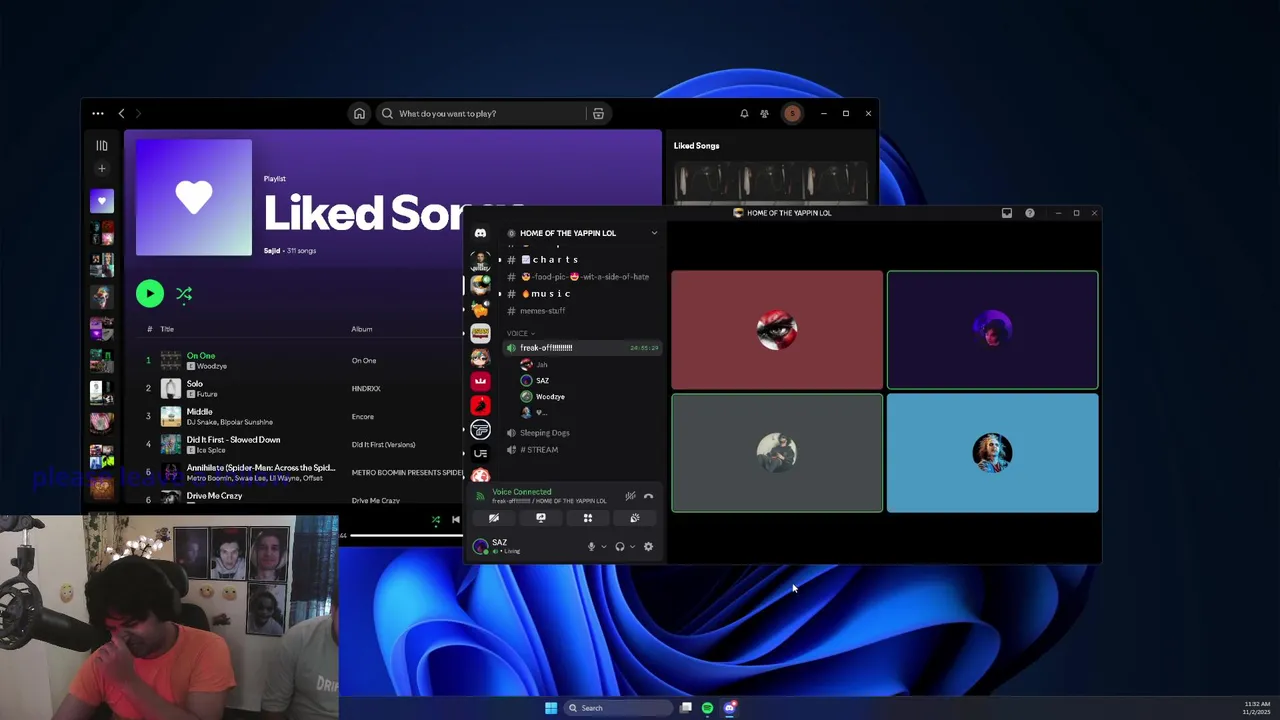This screenshot has height=720, width=1280.
Task: Toggle shuffle in Spotify bottom player bar
Action: click(435, 519)
